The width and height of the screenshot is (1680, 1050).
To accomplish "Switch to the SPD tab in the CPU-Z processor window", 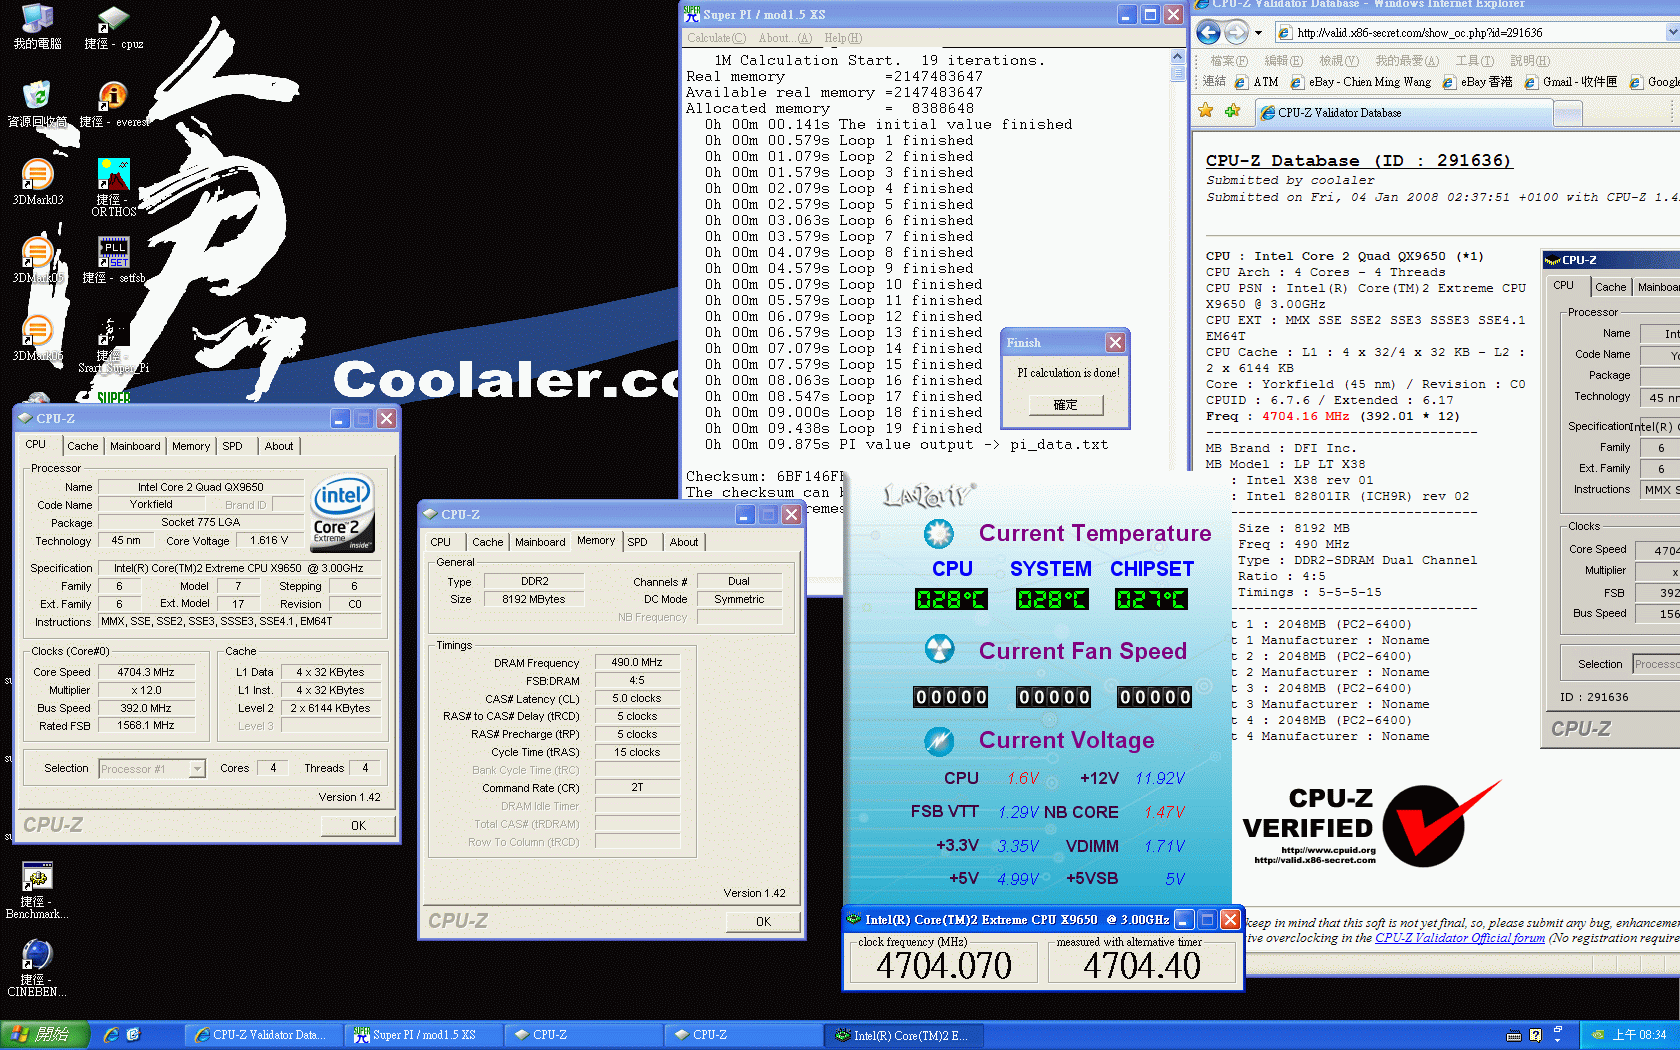I will (x=232, y=446).
